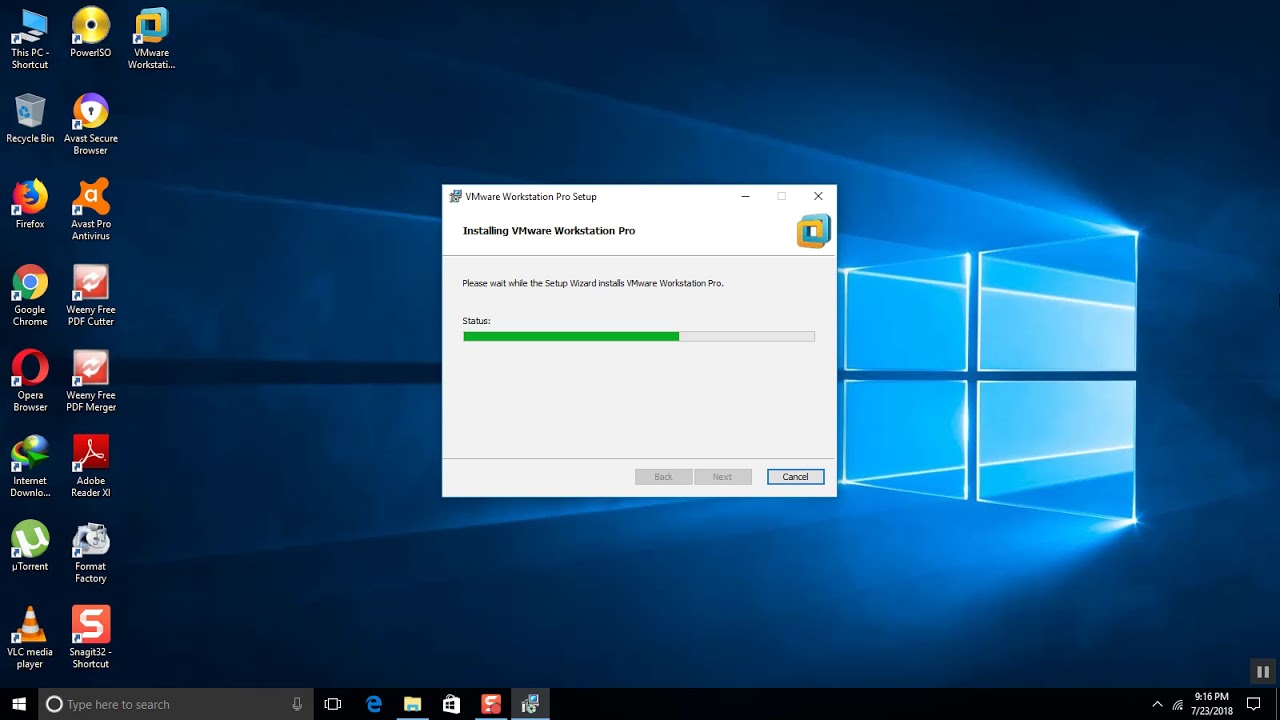
Task: Open File Explorer from the taskbar
Action: click(x=413, y=704)
